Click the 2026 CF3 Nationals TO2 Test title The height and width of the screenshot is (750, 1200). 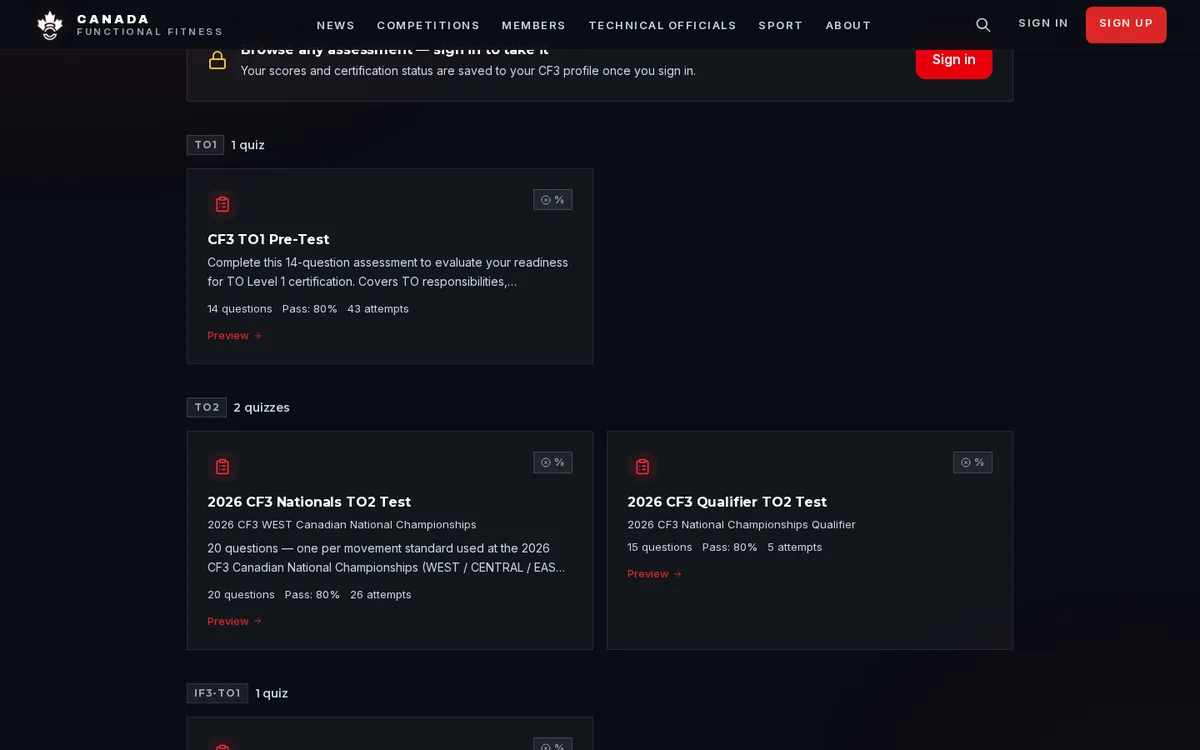point(310,502)
